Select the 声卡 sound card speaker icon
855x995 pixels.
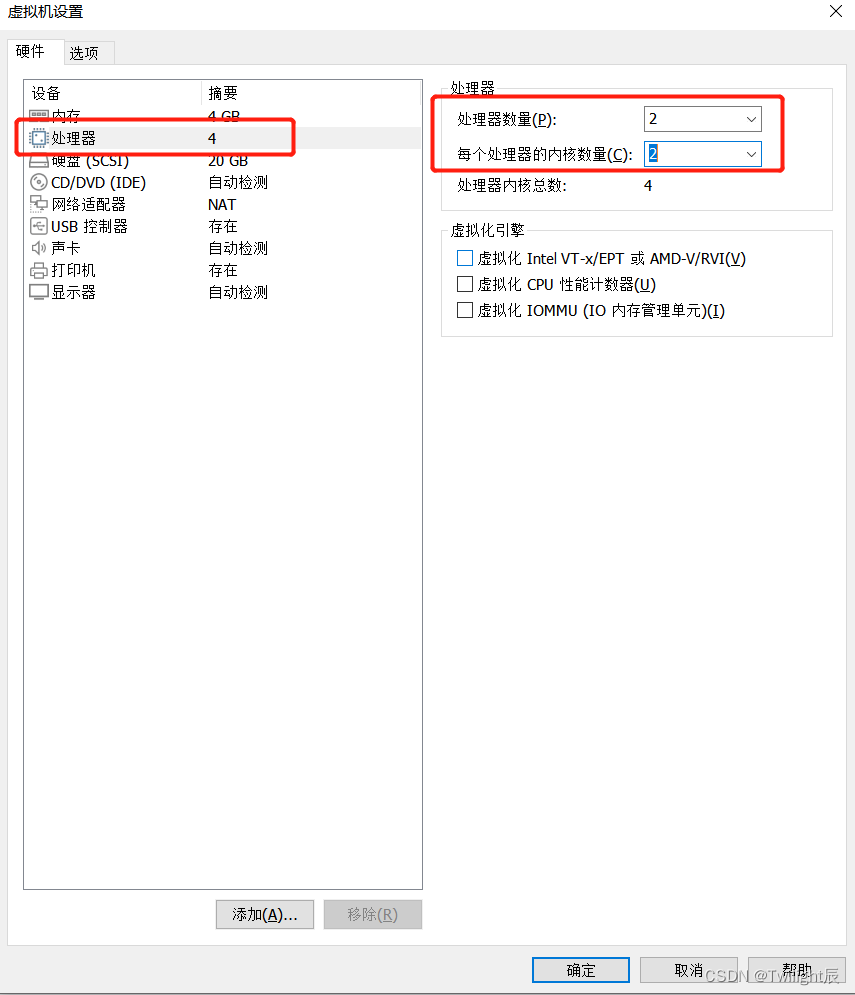(x=39, y=247)
